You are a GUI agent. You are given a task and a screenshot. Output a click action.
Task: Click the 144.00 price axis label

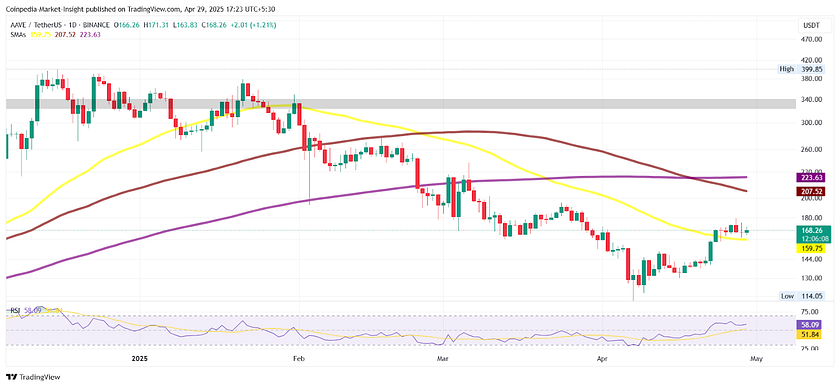812,259
